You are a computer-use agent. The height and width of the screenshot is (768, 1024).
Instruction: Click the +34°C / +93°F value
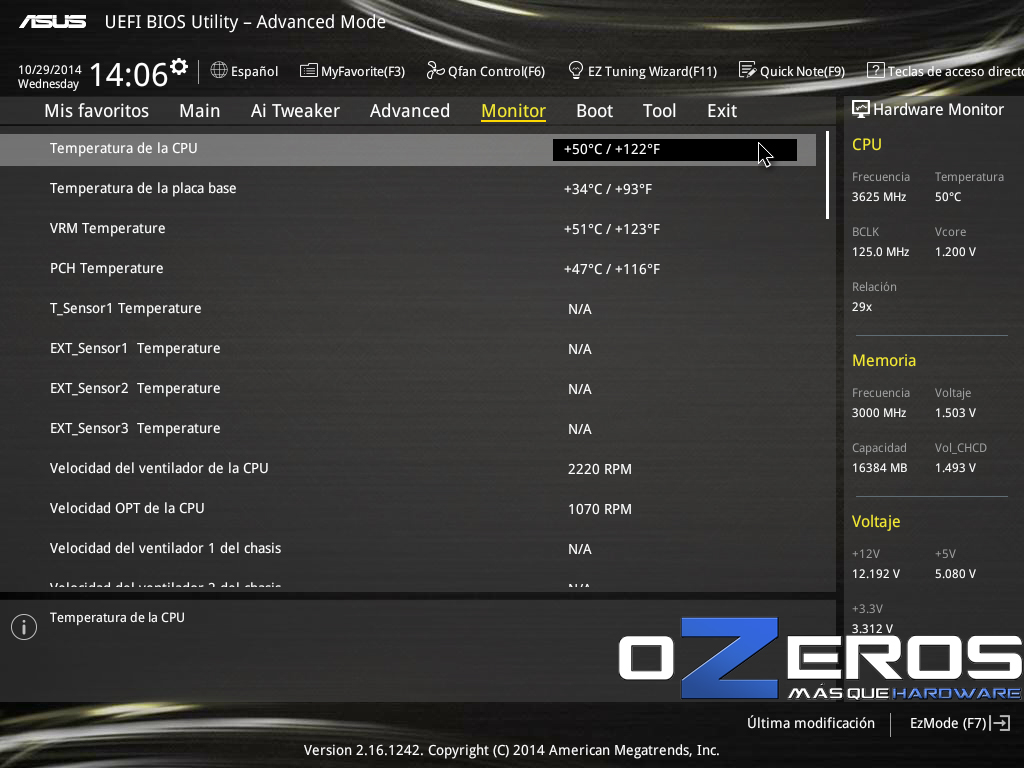click(608, 189)
